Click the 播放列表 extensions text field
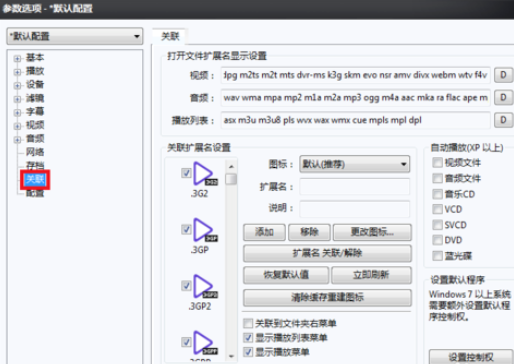Viewport: 514px width, 364px height. click(x=355, y=120)
